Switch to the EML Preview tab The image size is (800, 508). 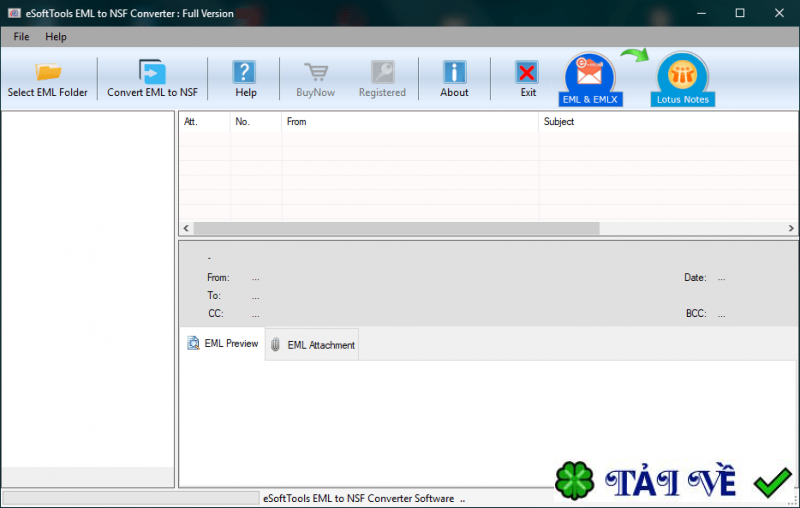pos(222,344)
